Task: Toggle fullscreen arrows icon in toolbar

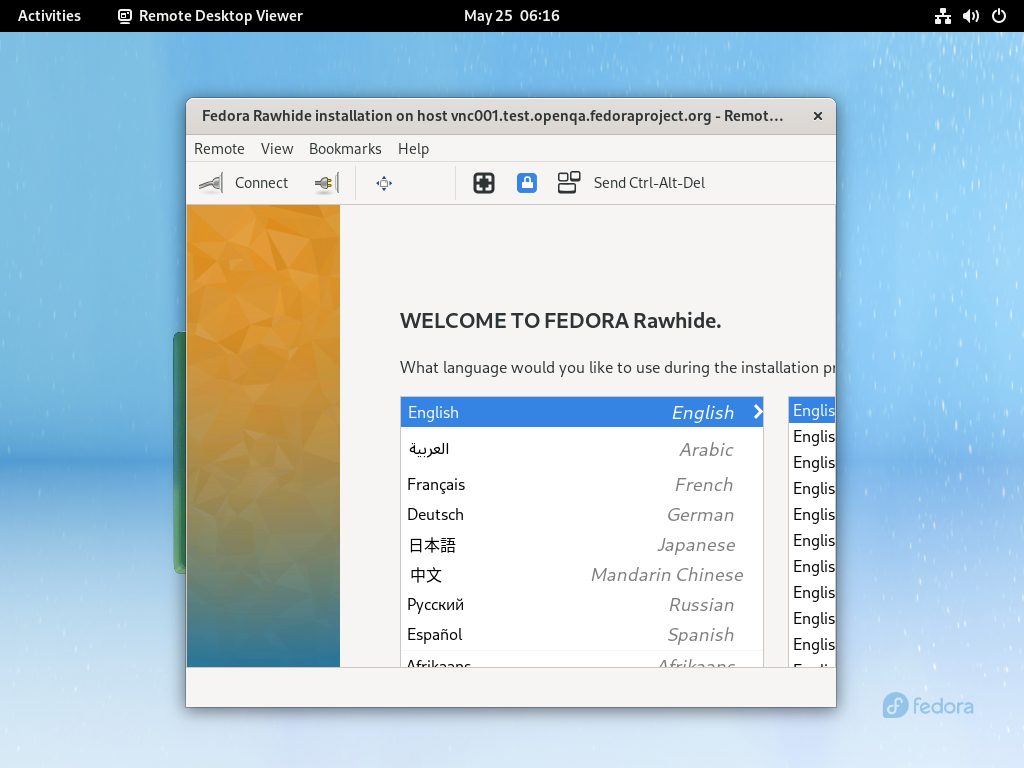Action: [x=384, y=183]
